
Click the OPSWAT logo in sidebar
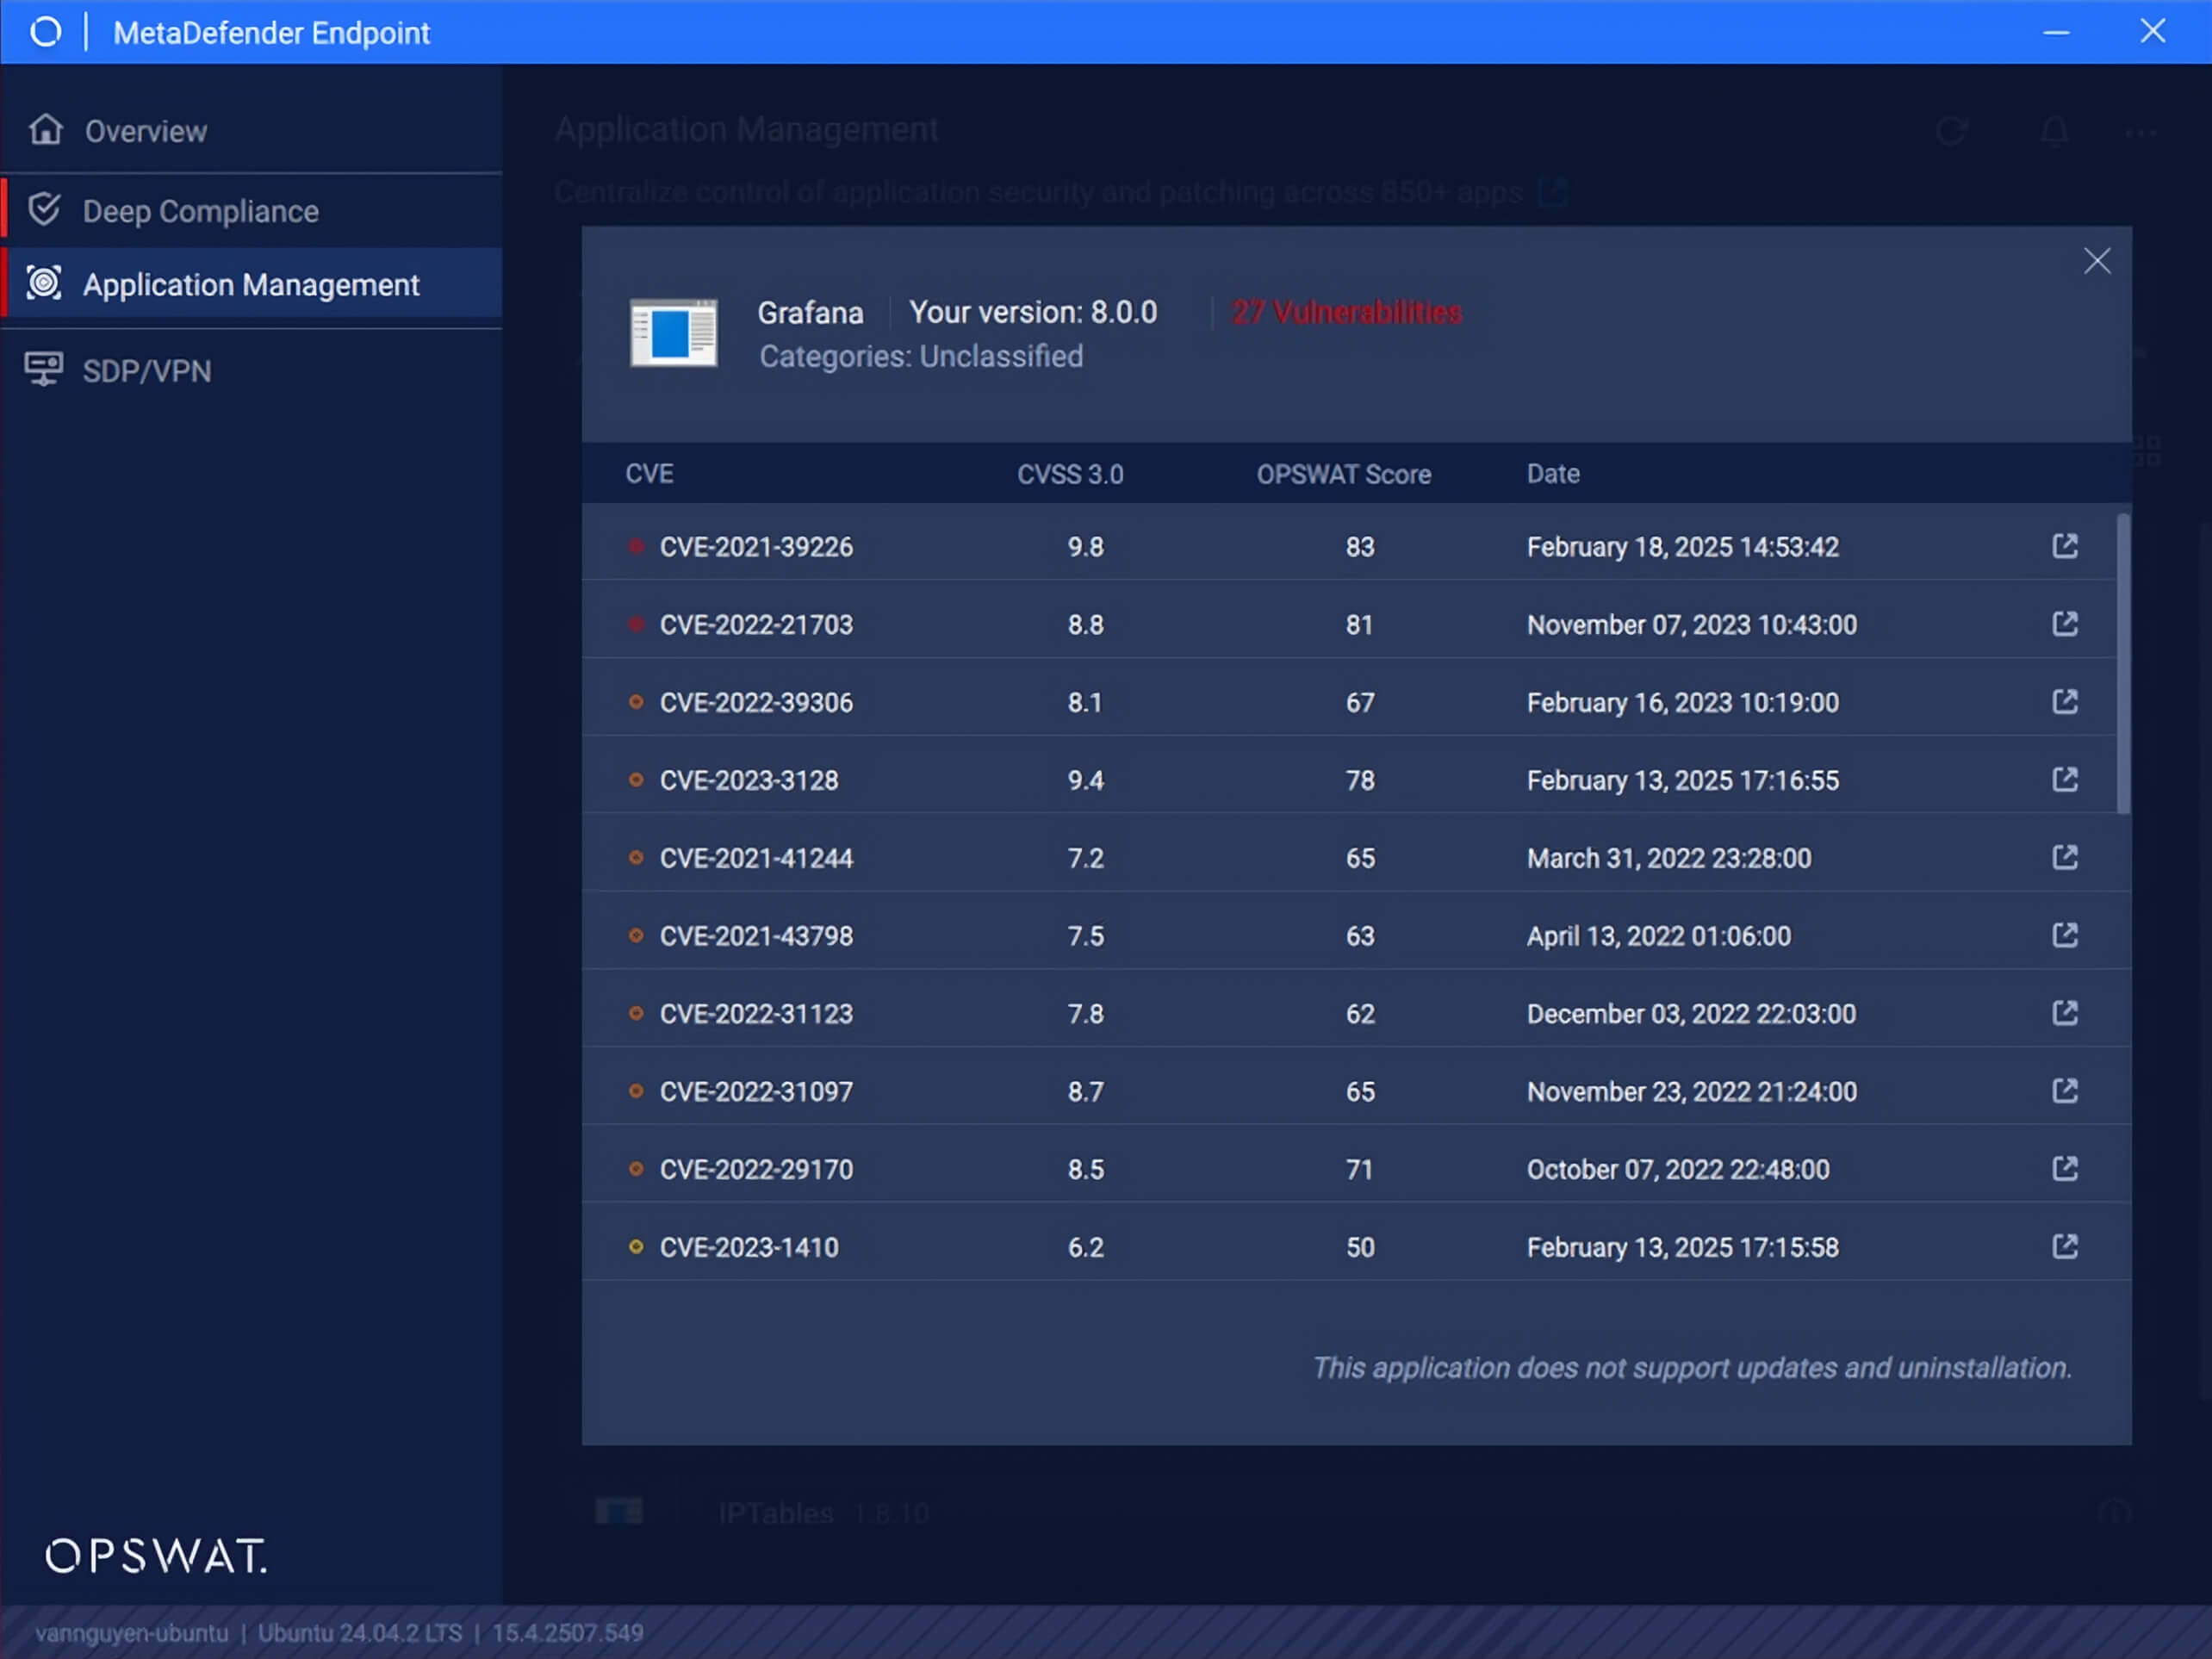(x=156, y=1556)
